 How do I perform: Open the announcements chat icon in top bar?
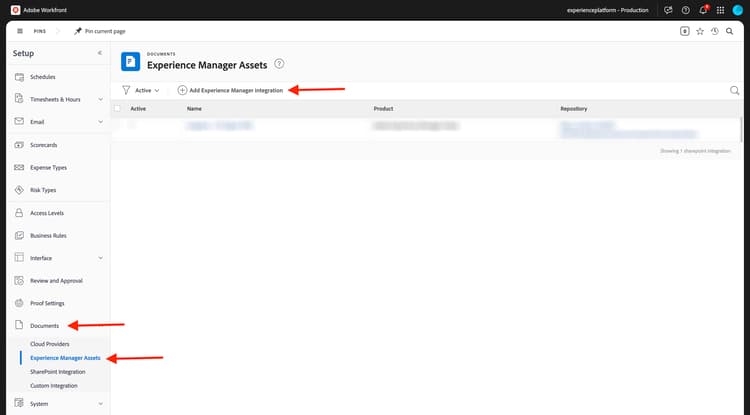point(668,10)
